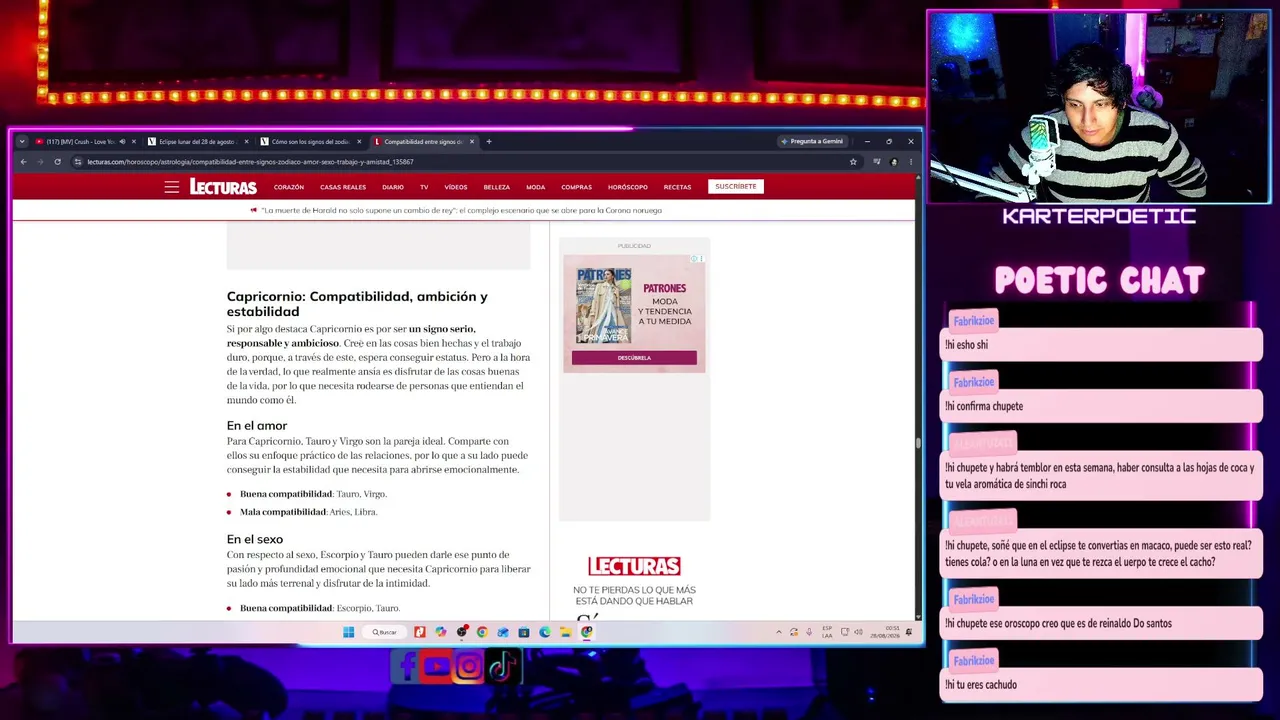
Task: Click the Suscríbete button
Action: [736, 187]
